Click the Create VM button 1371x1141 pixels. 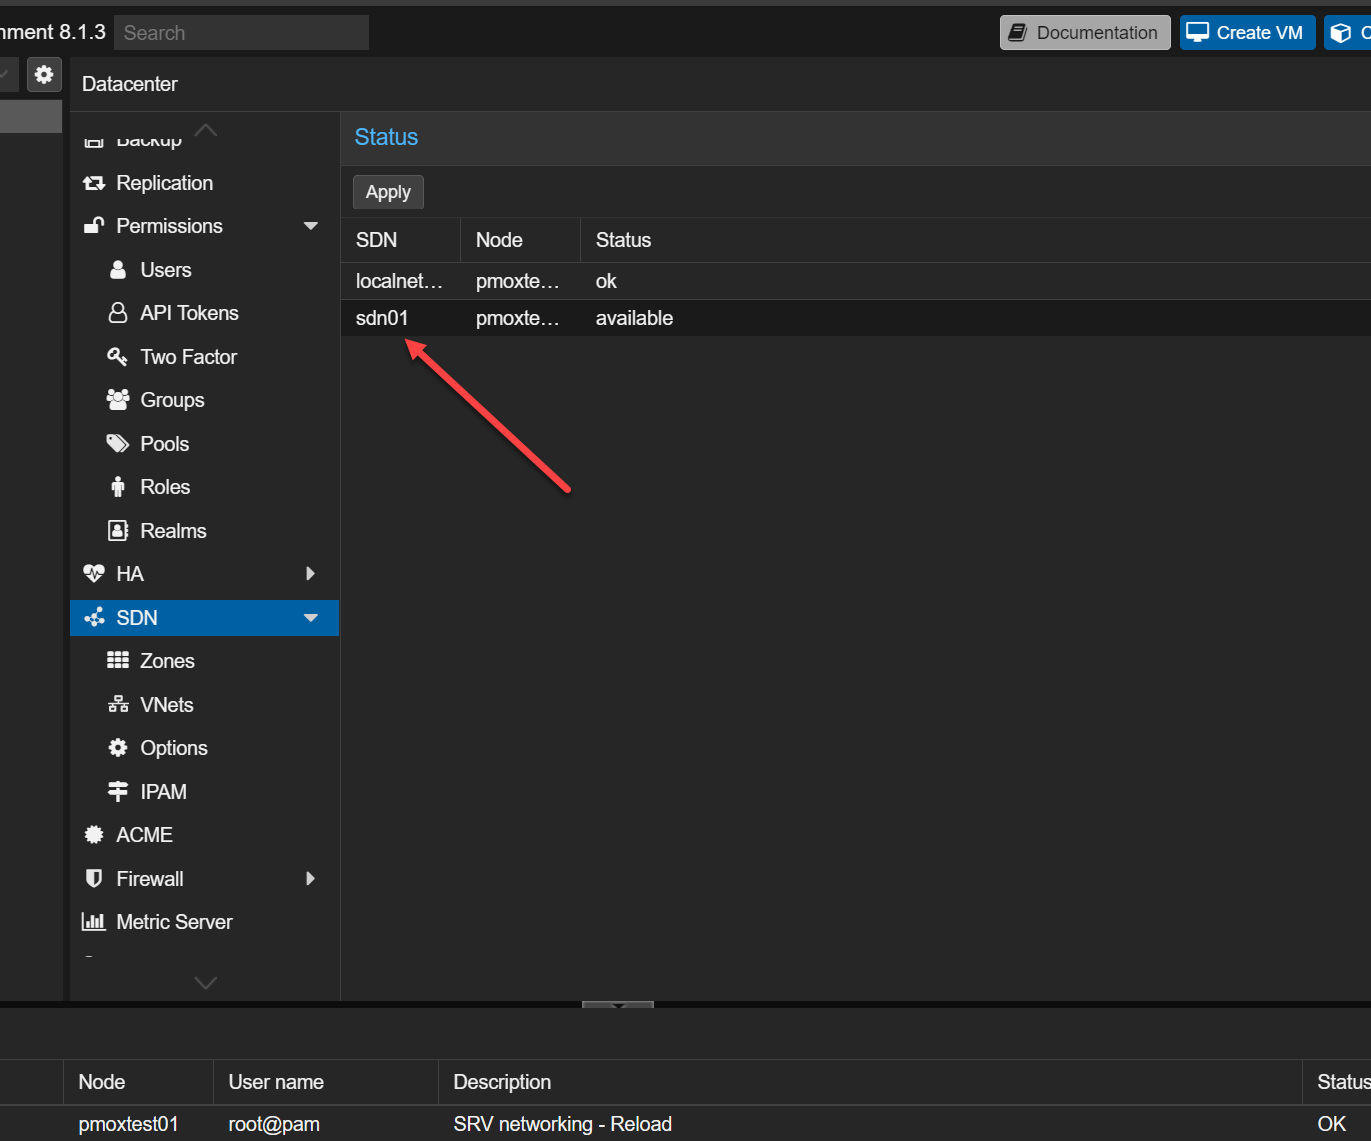1247,33
